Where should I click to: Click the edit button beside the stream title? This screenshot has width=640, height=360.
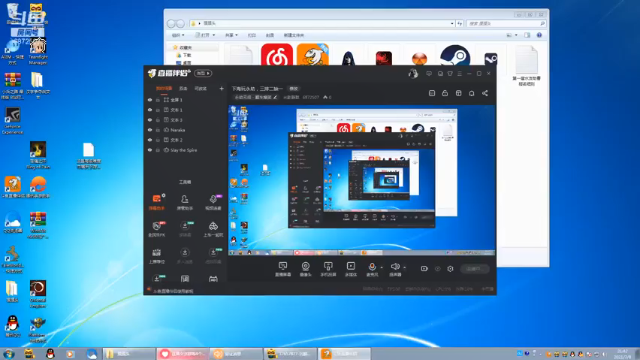click(293, 89)
